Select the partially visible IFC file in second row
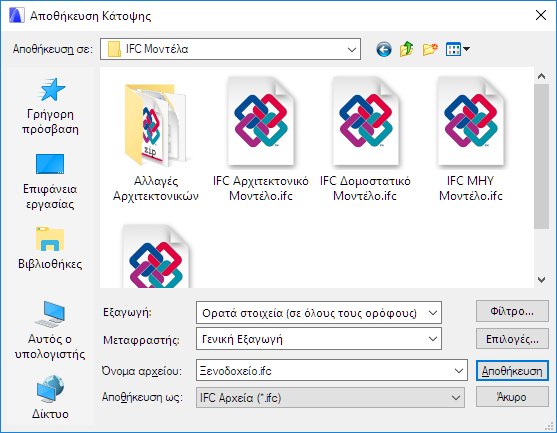557x433 pixels. [x=156, y=256]
